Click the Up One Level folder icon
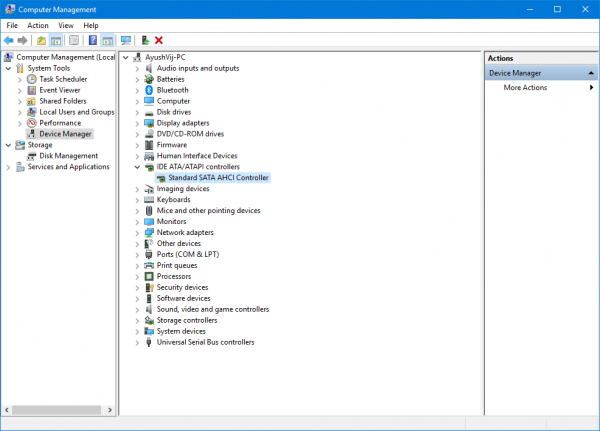The height and width of the screenshot is (431, 600). coord(41,40)
